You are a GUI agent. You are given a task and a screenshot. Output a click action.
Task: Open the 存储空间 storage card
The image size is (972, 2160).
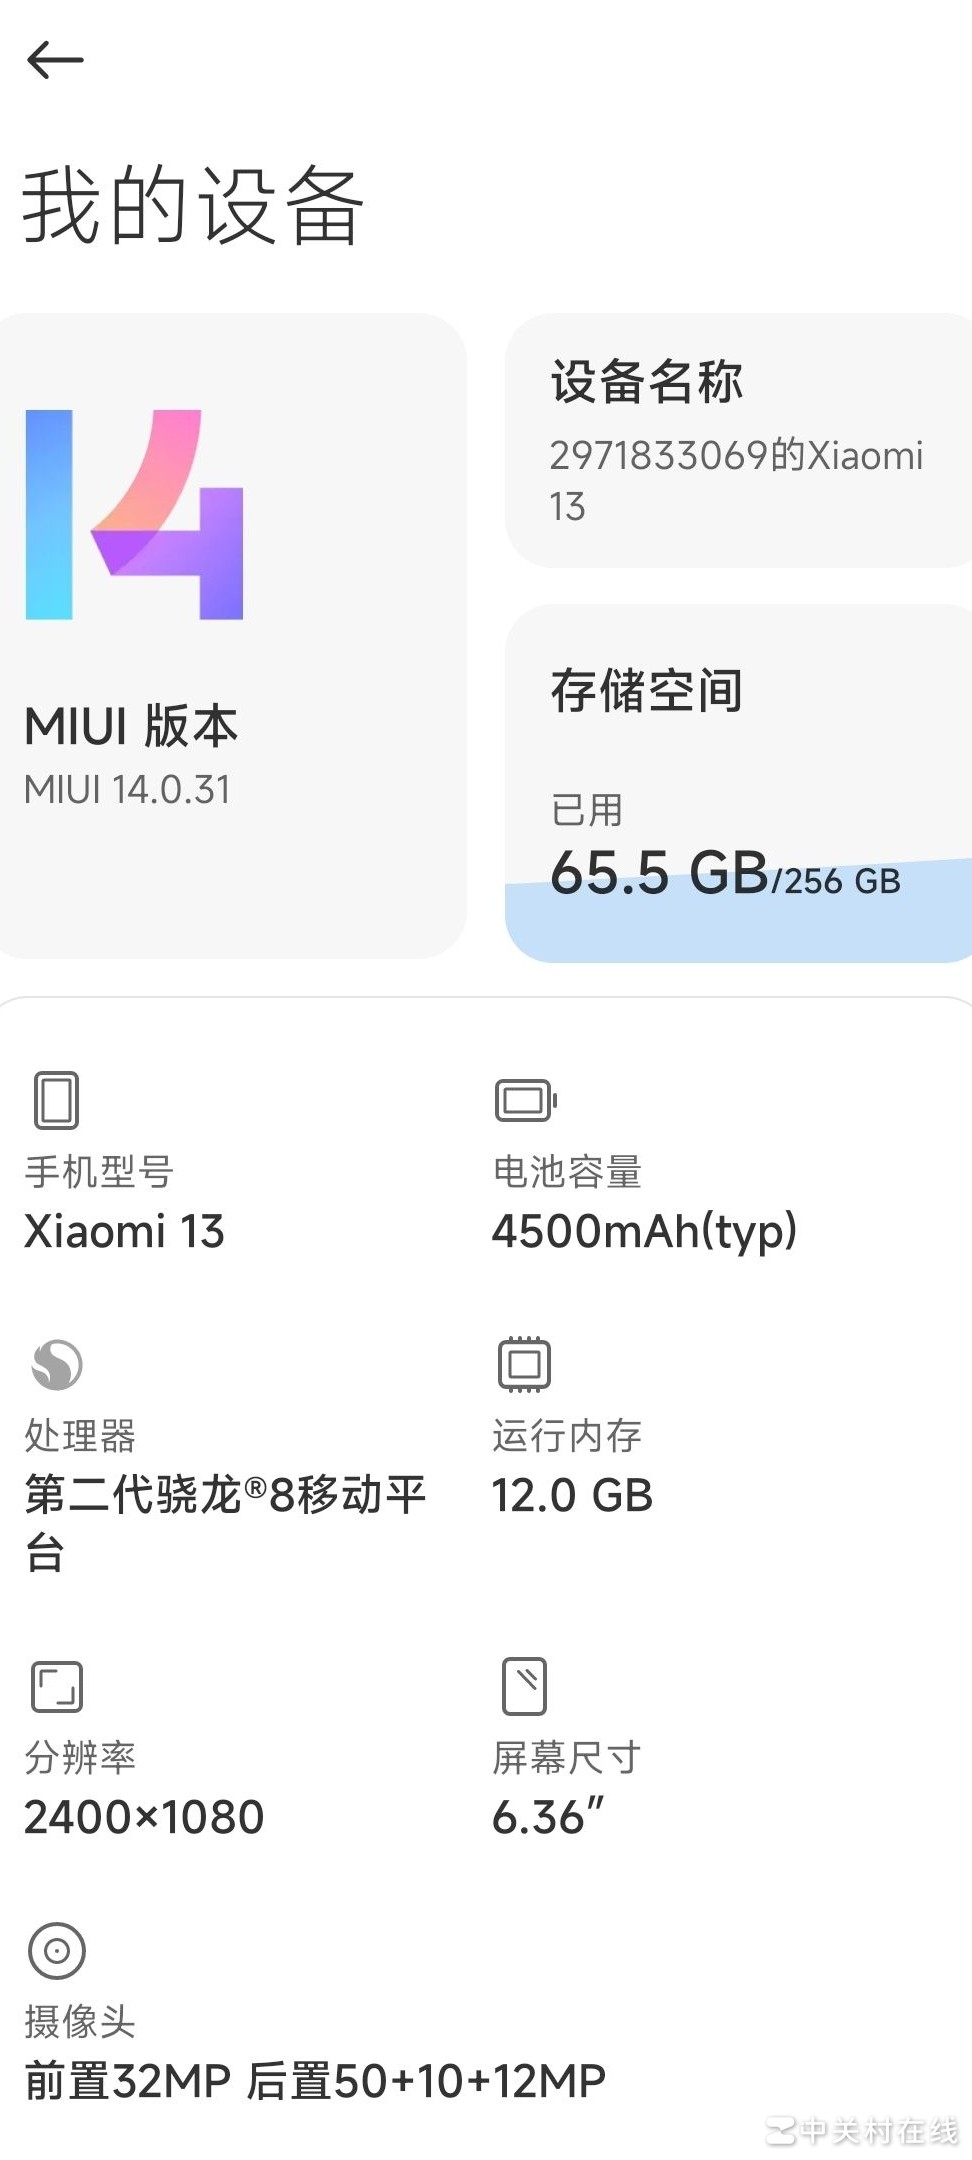tap(738, 783)
